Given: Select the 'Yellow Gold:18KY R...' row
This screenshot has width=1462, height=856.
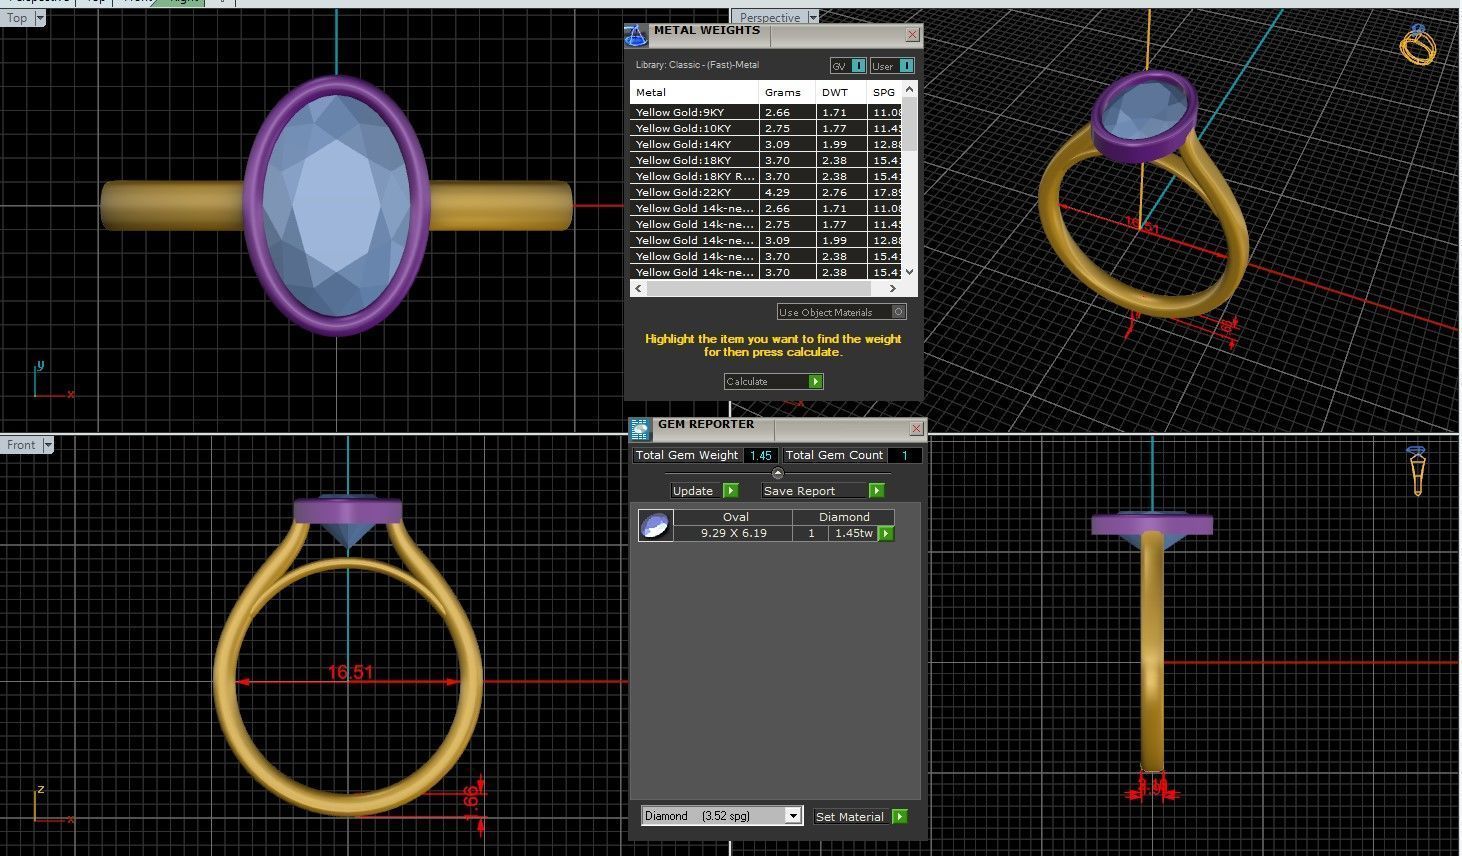Looking at the screenshot, I should click(x=767, y=176).
